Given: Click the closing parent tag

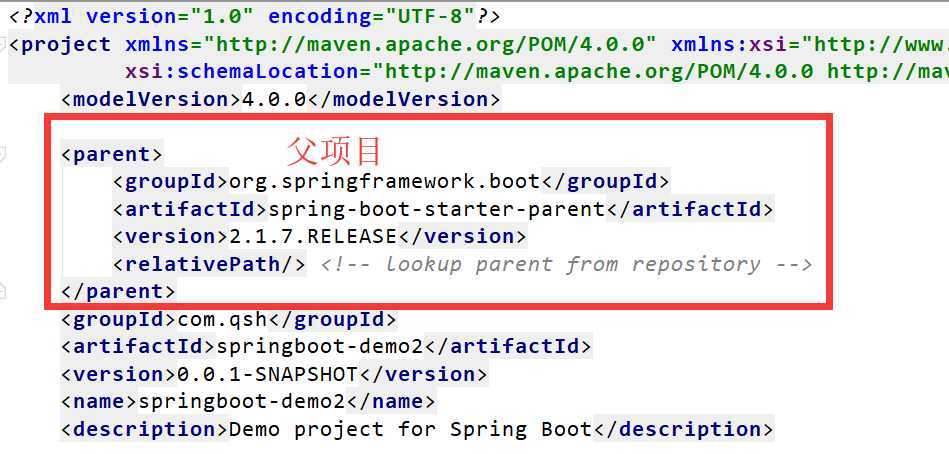Looking at the screenshot, I should point(118,291).
